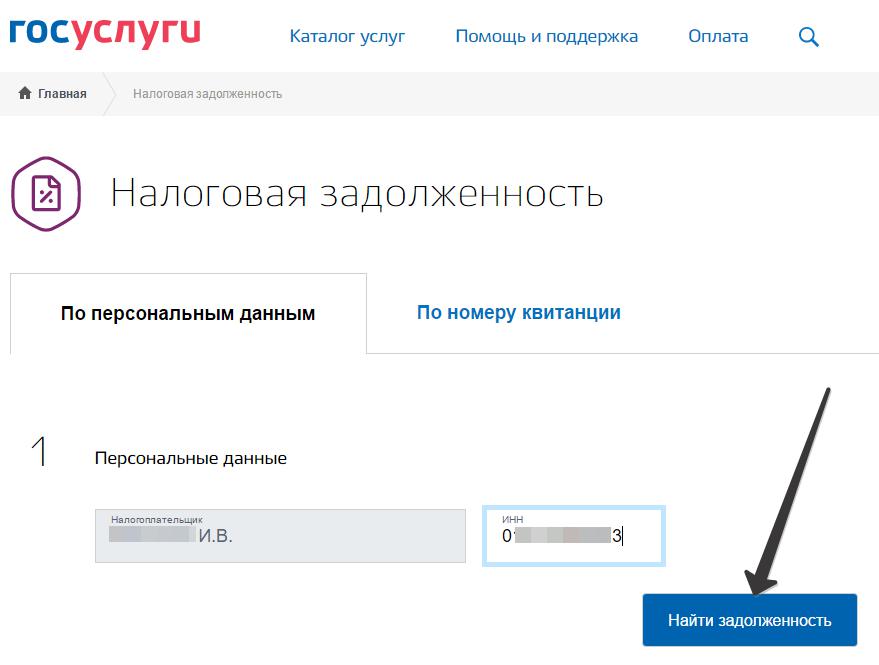Switch to the По номеру квитанции tab
The image size is (879, 665).
(519, 312)
